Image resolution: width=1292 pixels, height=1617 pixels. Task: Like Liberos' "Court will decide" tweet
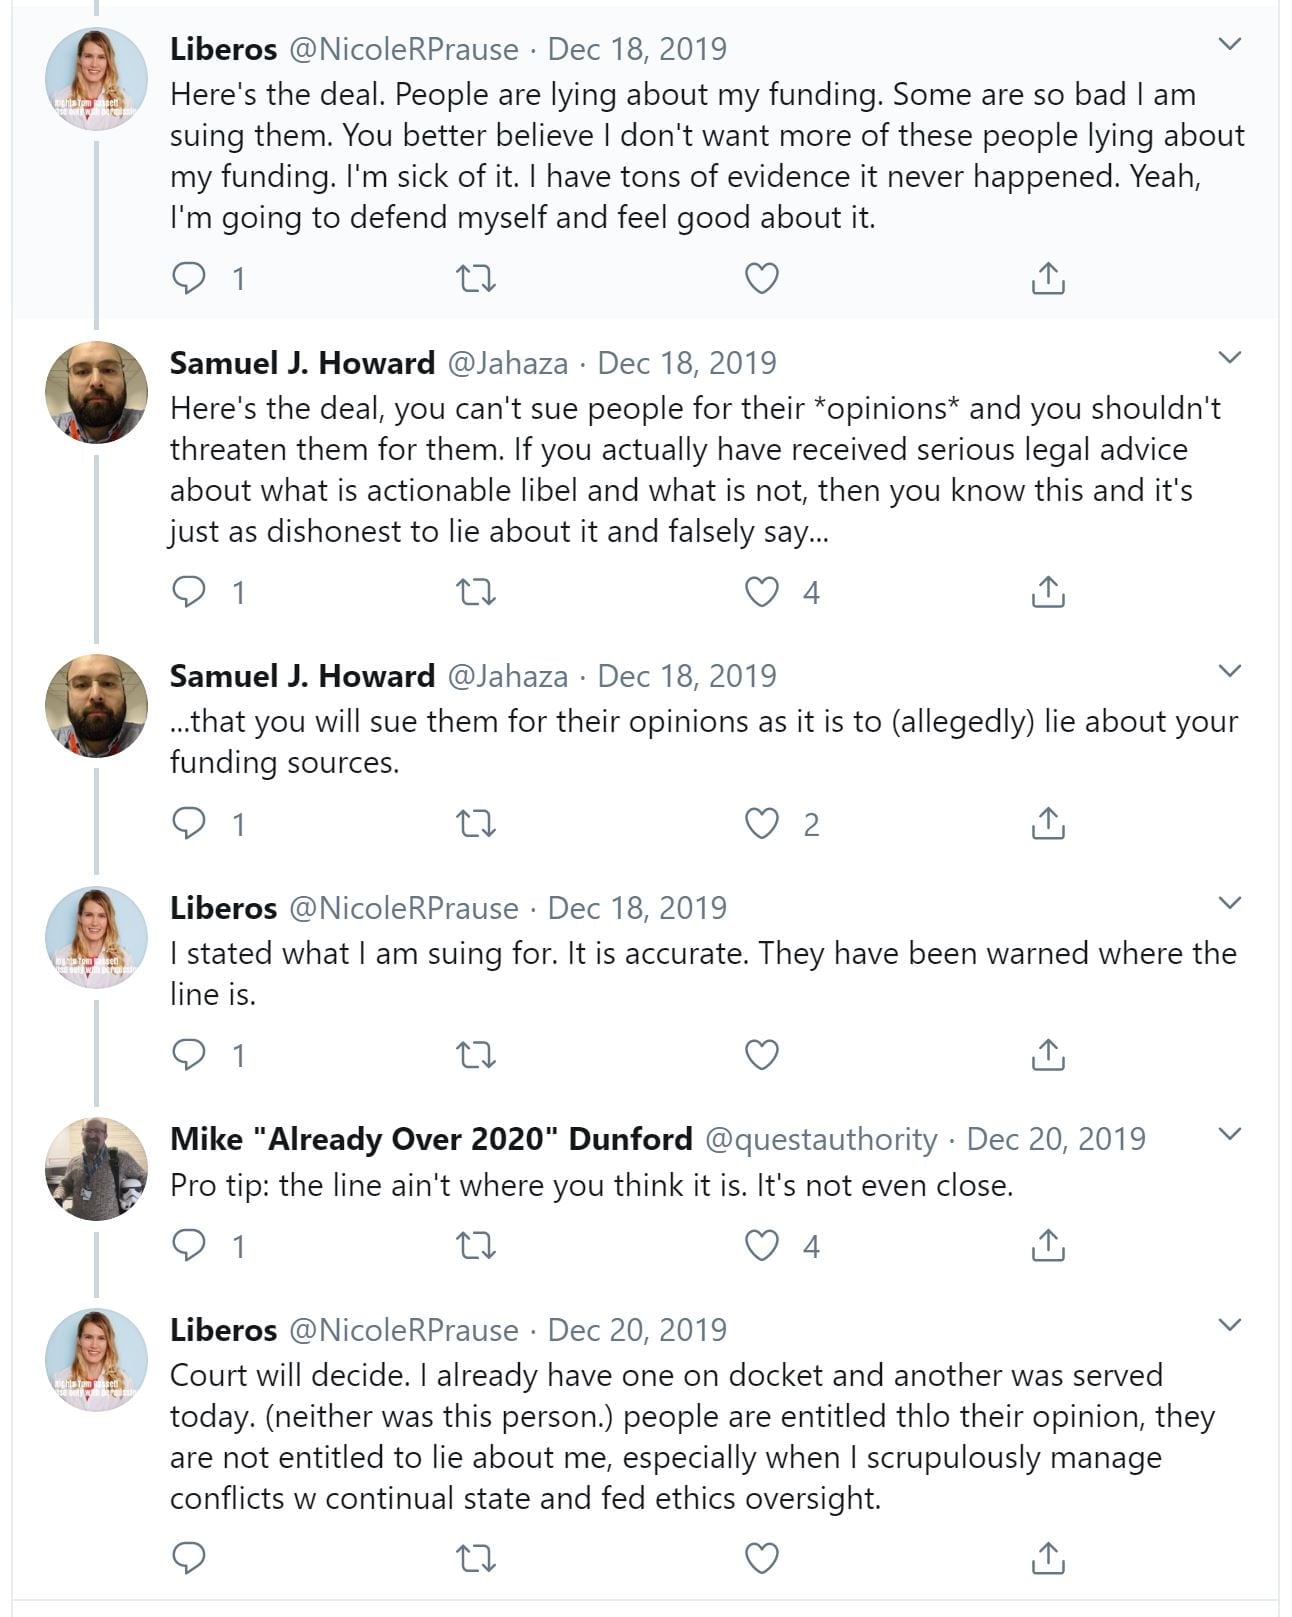pyautogui.click(x=762, y=1558)
